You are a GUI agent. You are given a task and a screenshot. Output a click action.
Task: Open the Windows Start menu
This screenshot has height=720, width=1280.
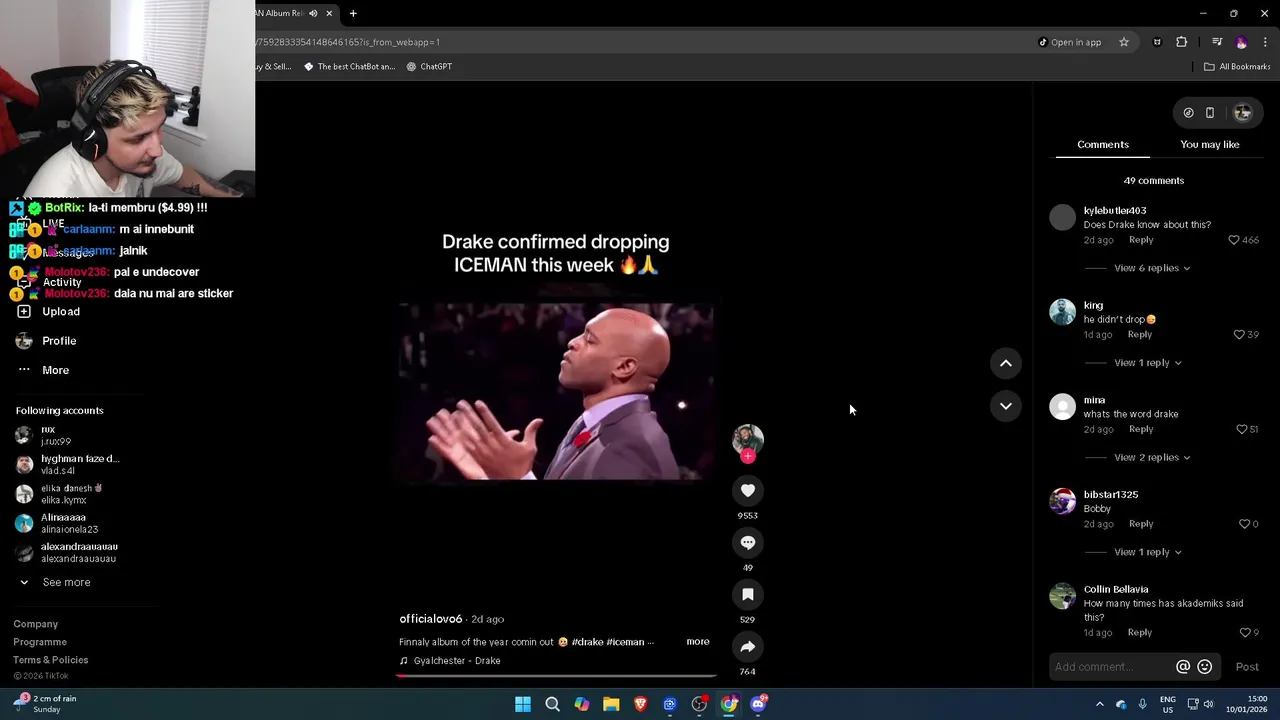522,704
